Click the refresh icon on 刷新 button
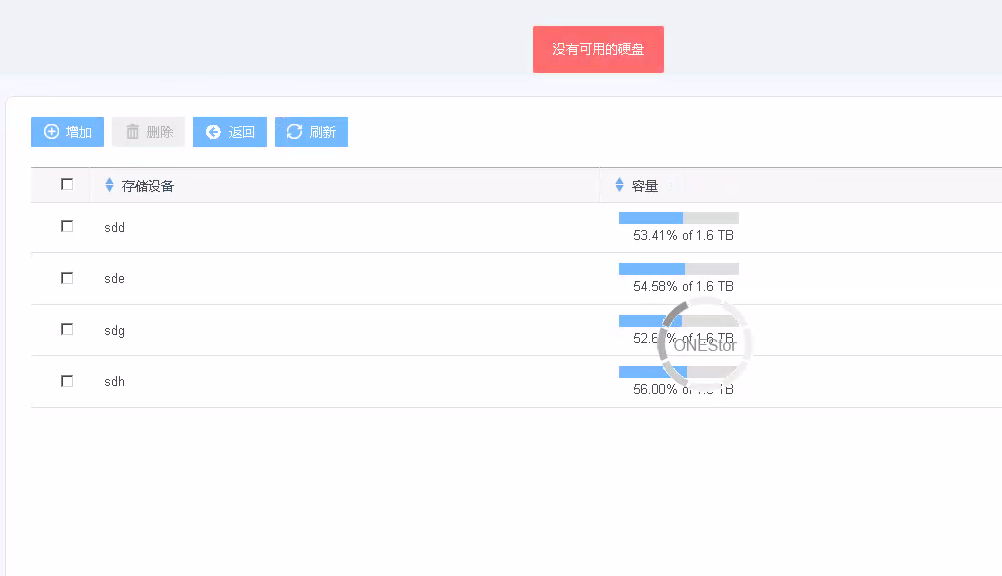 294,132
